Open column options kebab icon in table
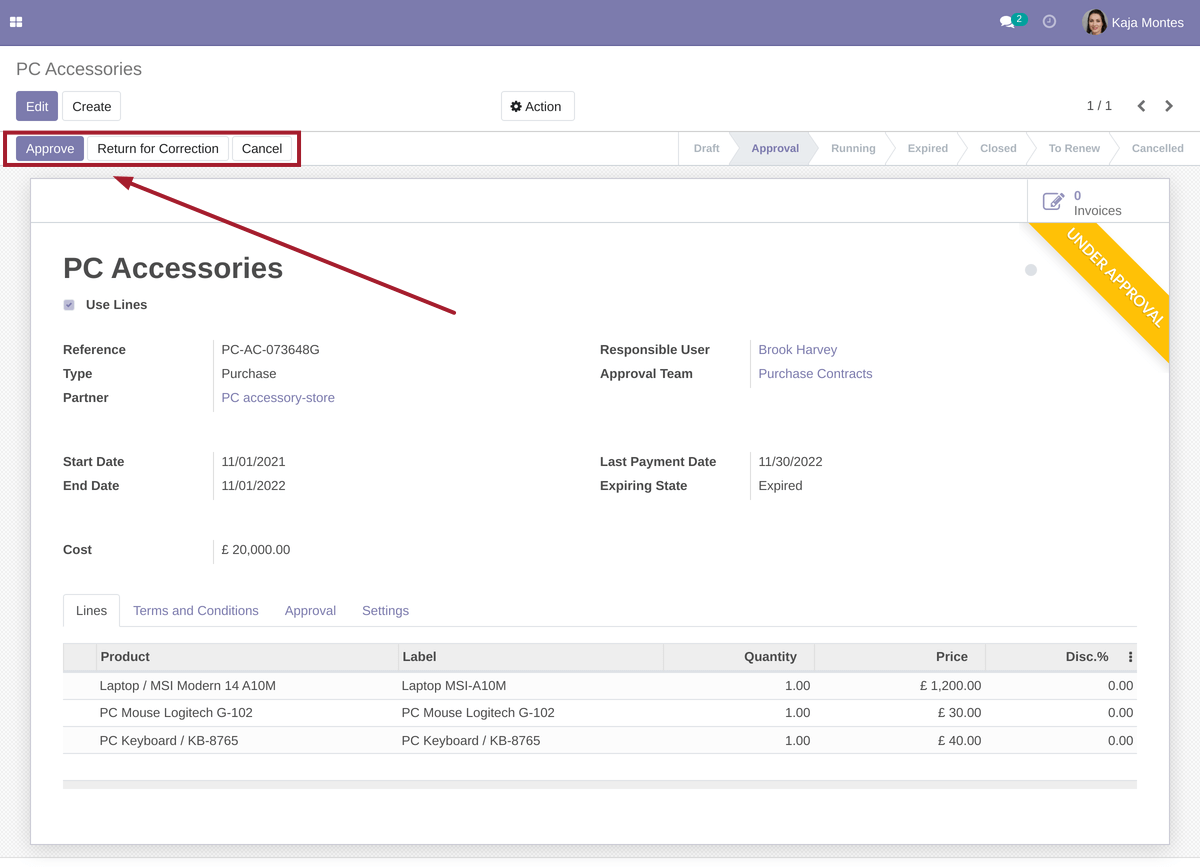 click(1130, 657)
